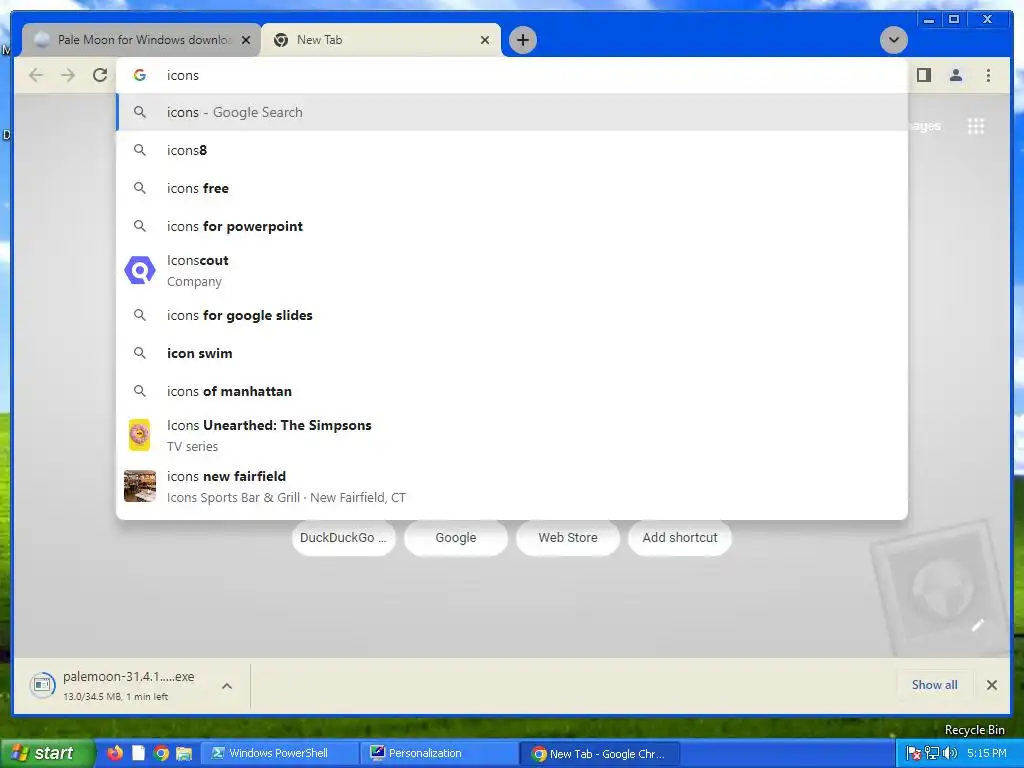Reload the current page

pos(100,75)
